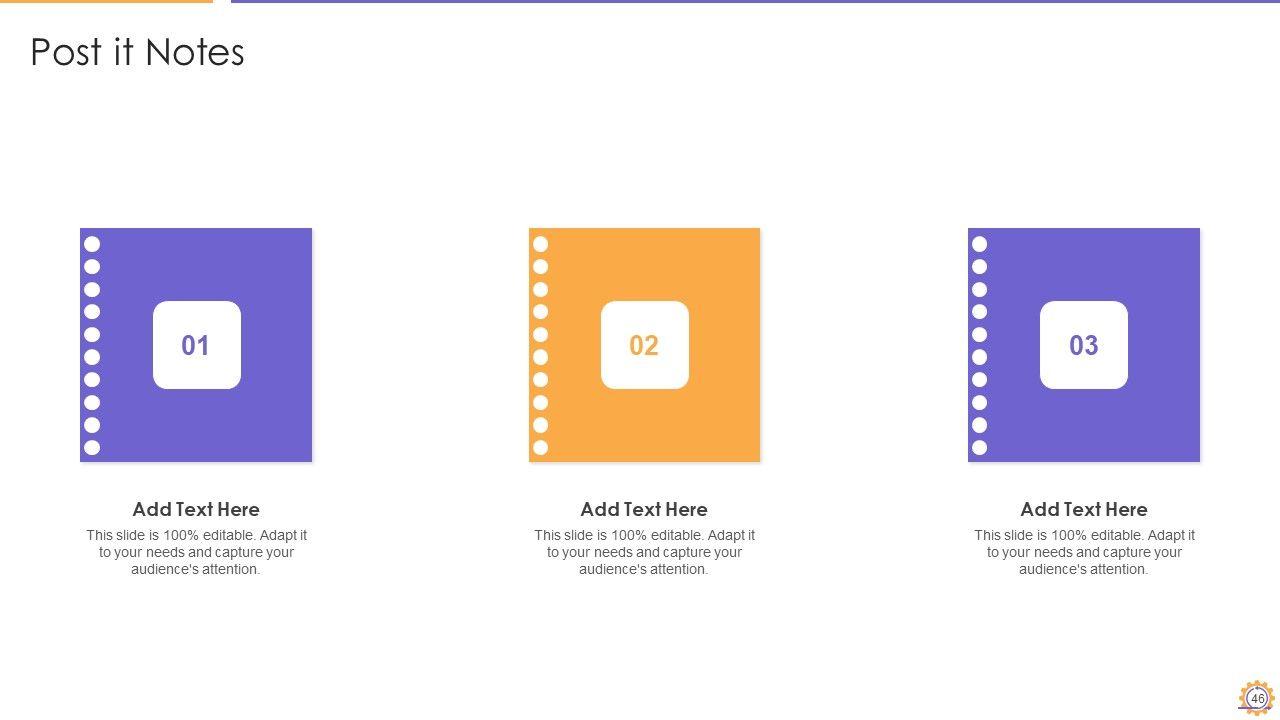The image size is (1280, 720).
Task: Click the bottom punch hole on note 01
Action: [x=92, y=447]
